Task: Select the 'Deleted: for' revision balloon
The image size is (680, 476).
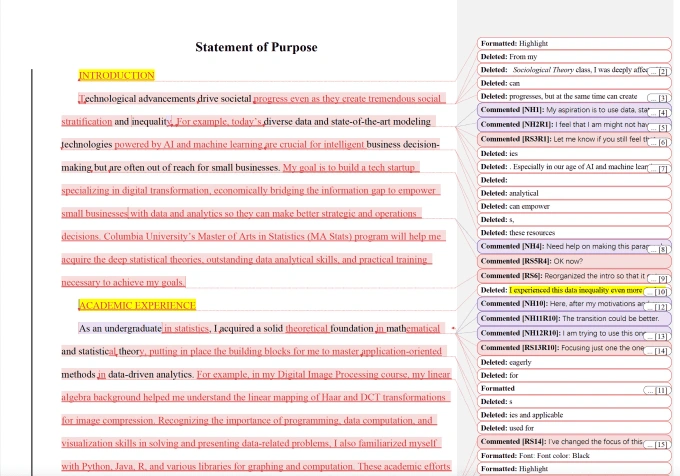Action: click(x=574, y=375)
